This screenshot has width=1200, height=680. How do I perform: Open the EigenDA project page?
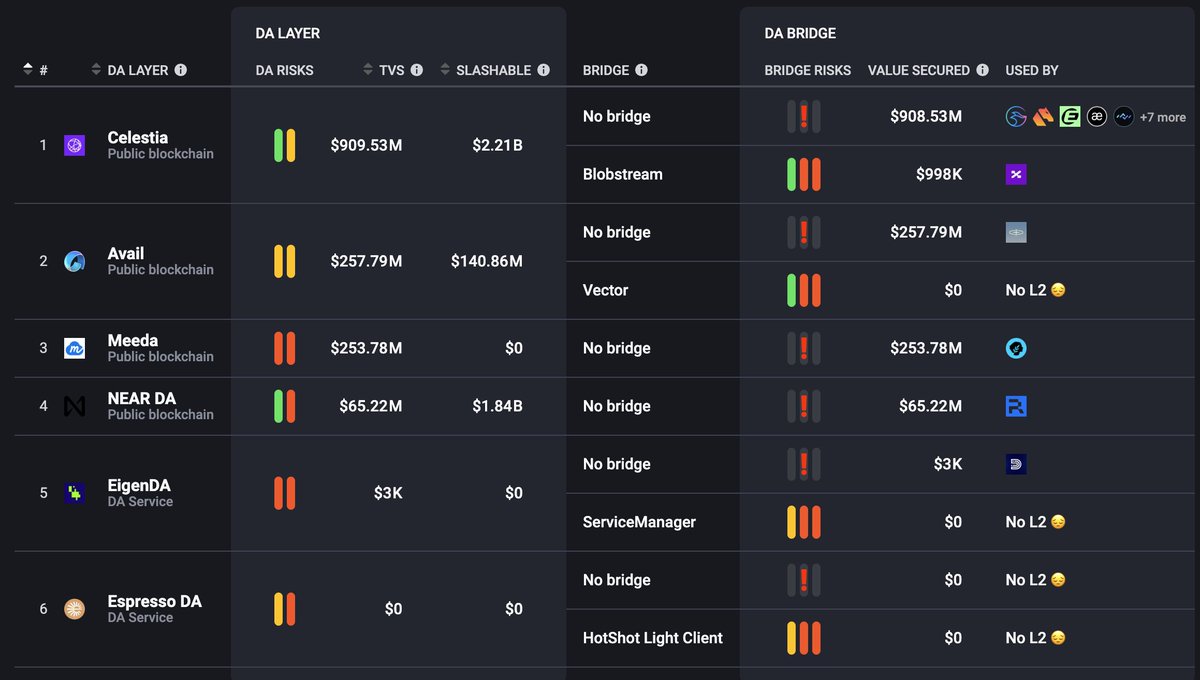[139, 485]
